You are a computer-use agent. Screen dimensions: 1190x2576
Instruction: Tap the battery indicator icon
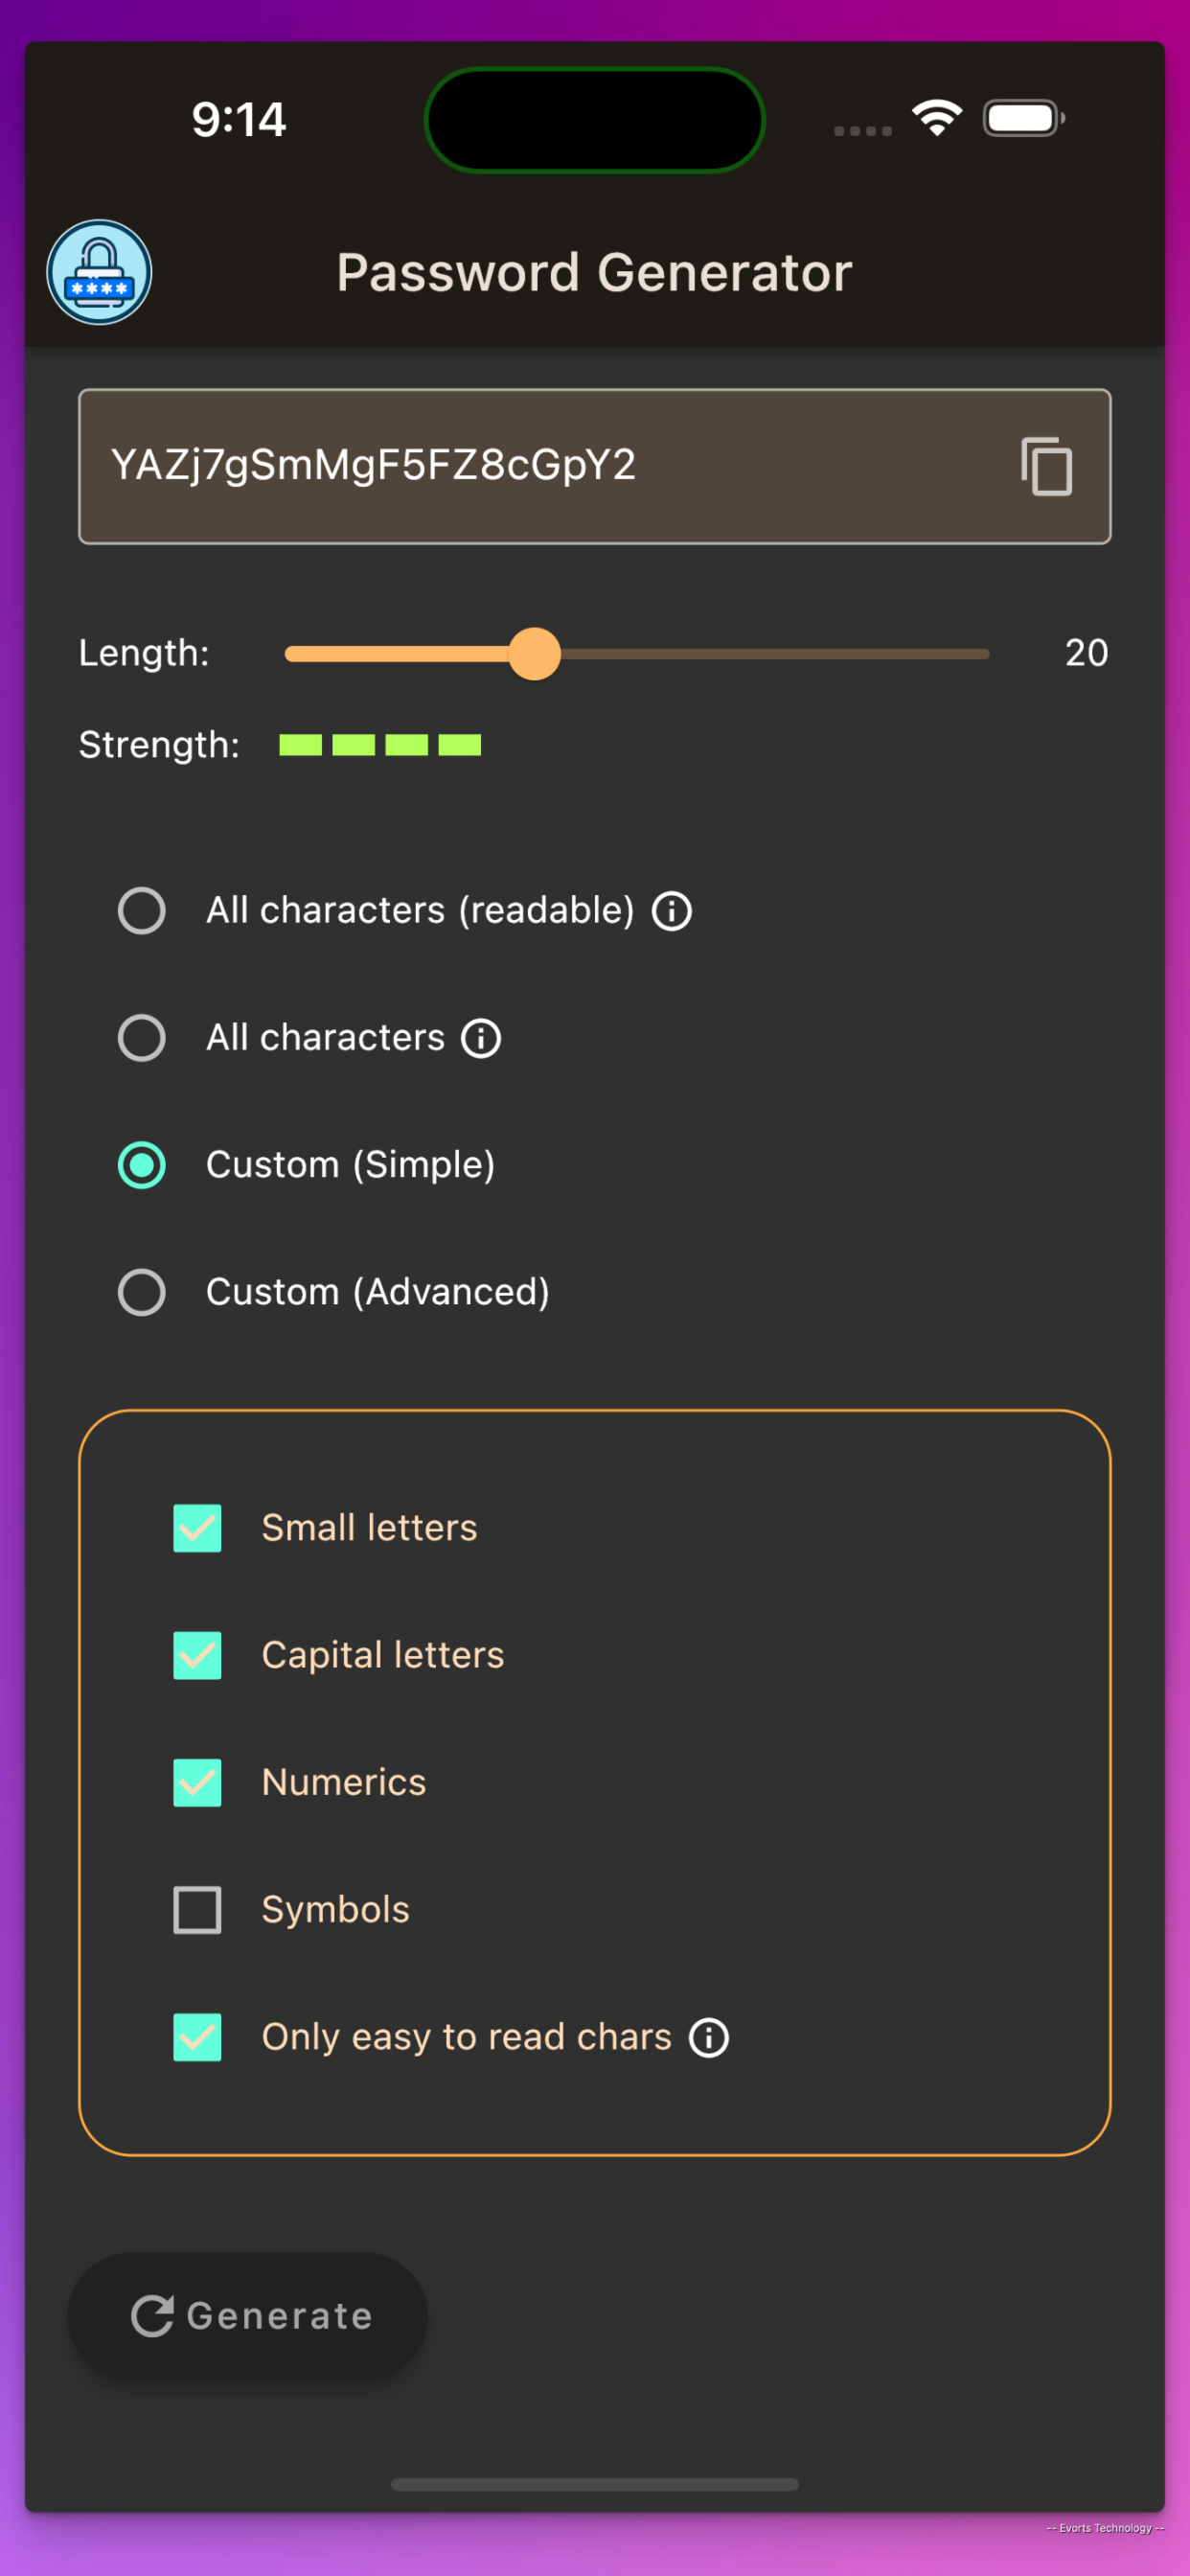(x=1023, y=118)
